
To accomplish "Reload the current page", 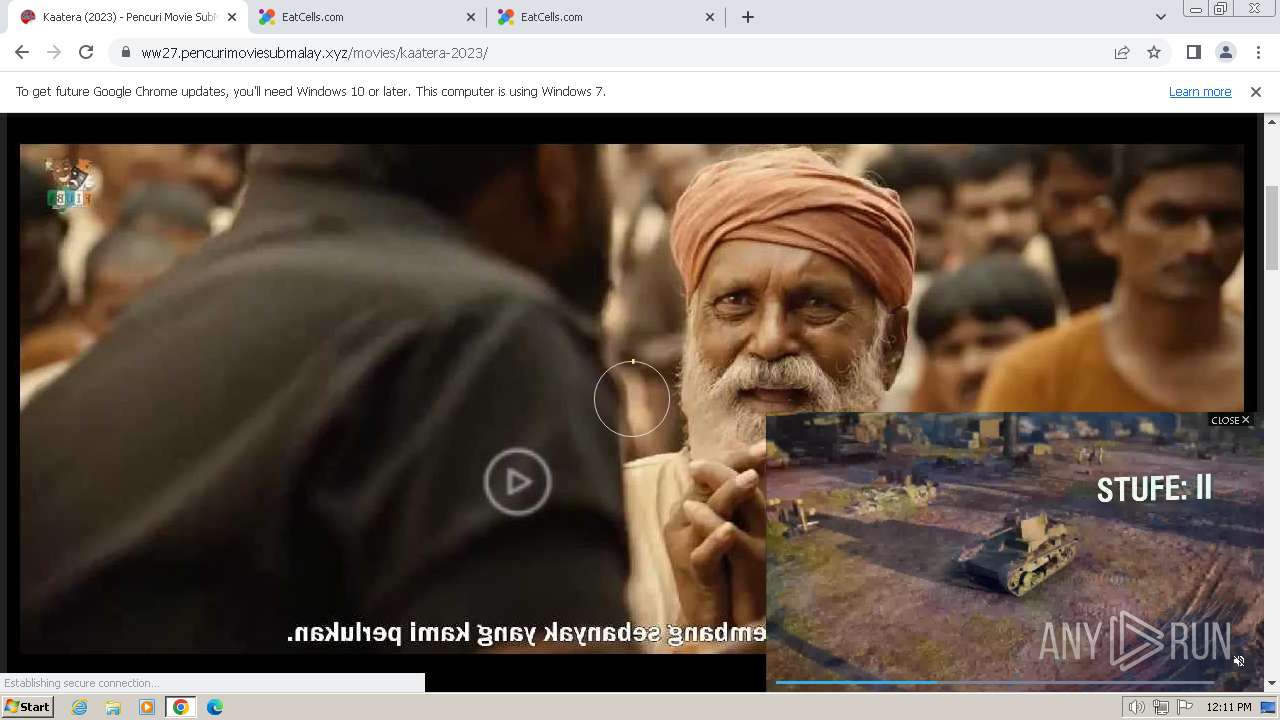I will [x=86, y=53].
